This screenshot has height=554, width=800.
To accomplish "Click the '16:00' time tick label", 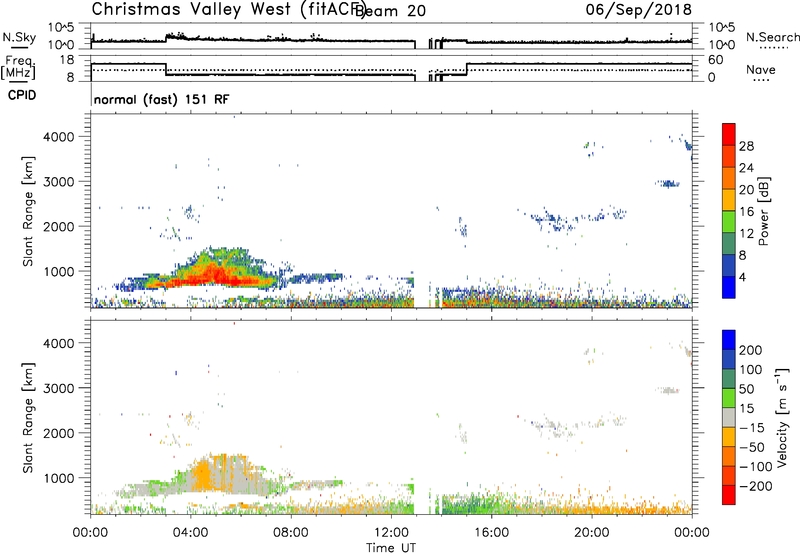I will [491, 533].
